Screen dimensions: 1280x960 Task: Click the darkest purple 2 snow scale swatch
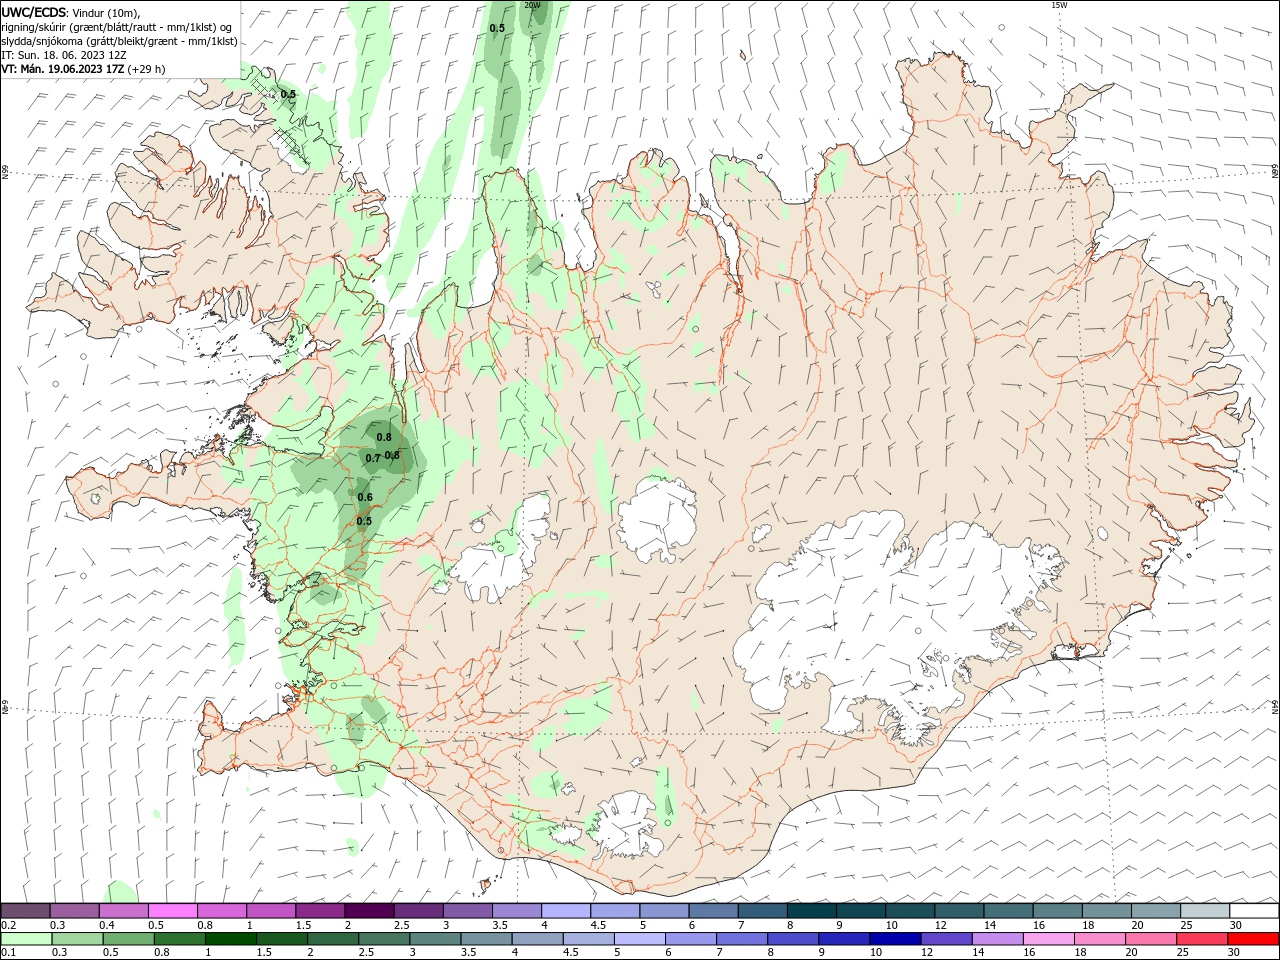(368, 910)
